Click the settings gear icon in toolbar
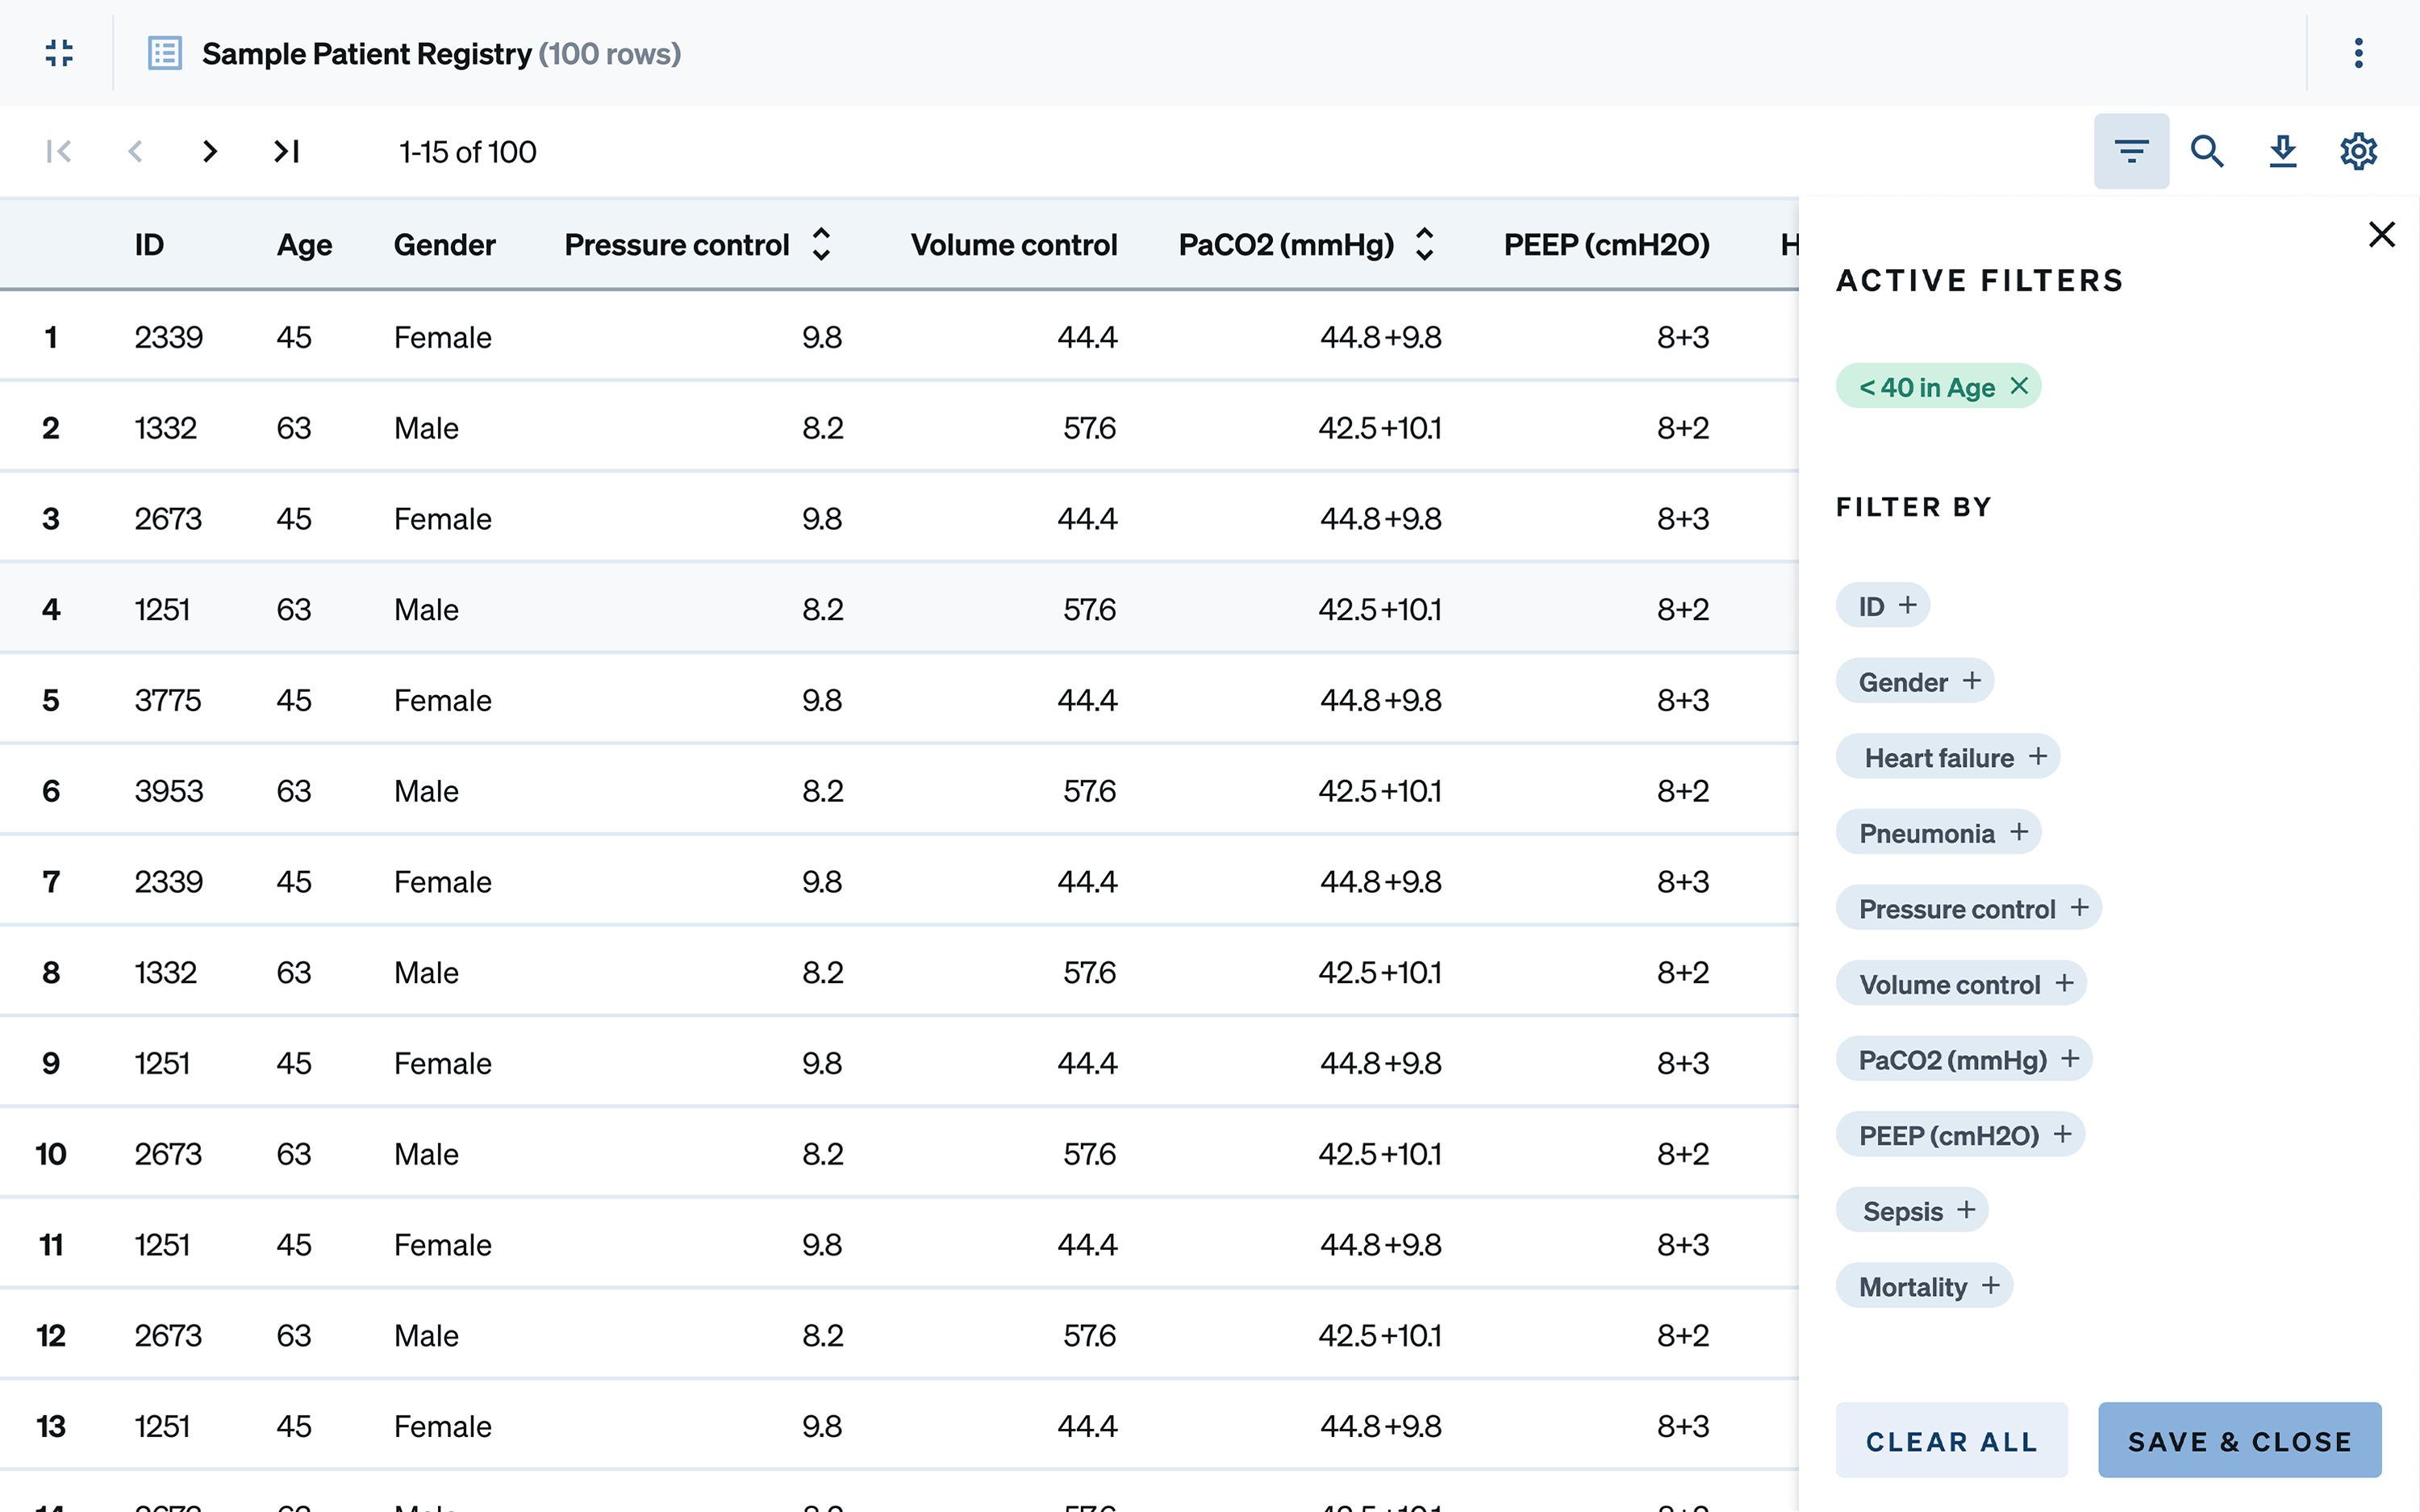Image resolution: width=2420 pixels, height=1512 pixels. 2359,152
